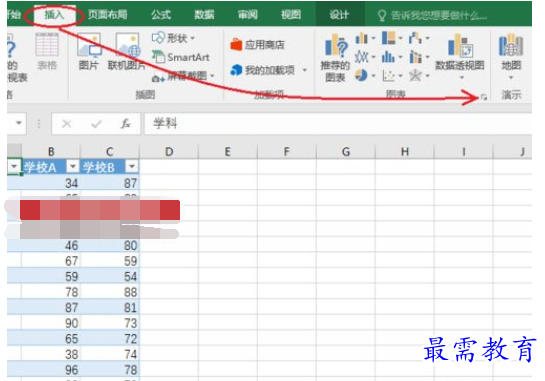Image resolution: width=545 pixels, height=381 pixels.
Task: Insert a combo chart
Action: coord(419,57)
